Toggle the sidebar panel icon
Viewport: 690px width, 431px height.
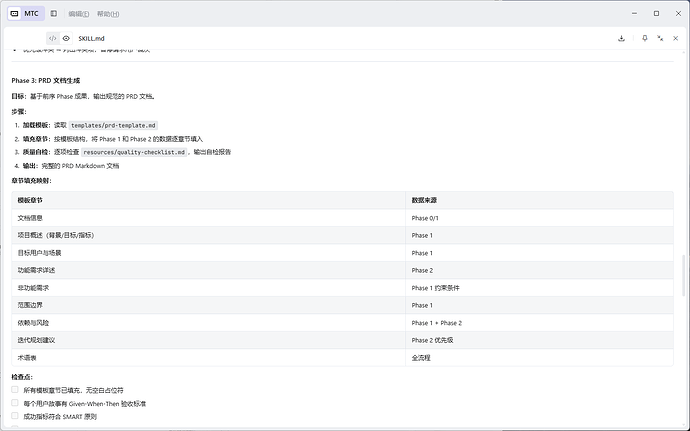(x=54, y=14)
